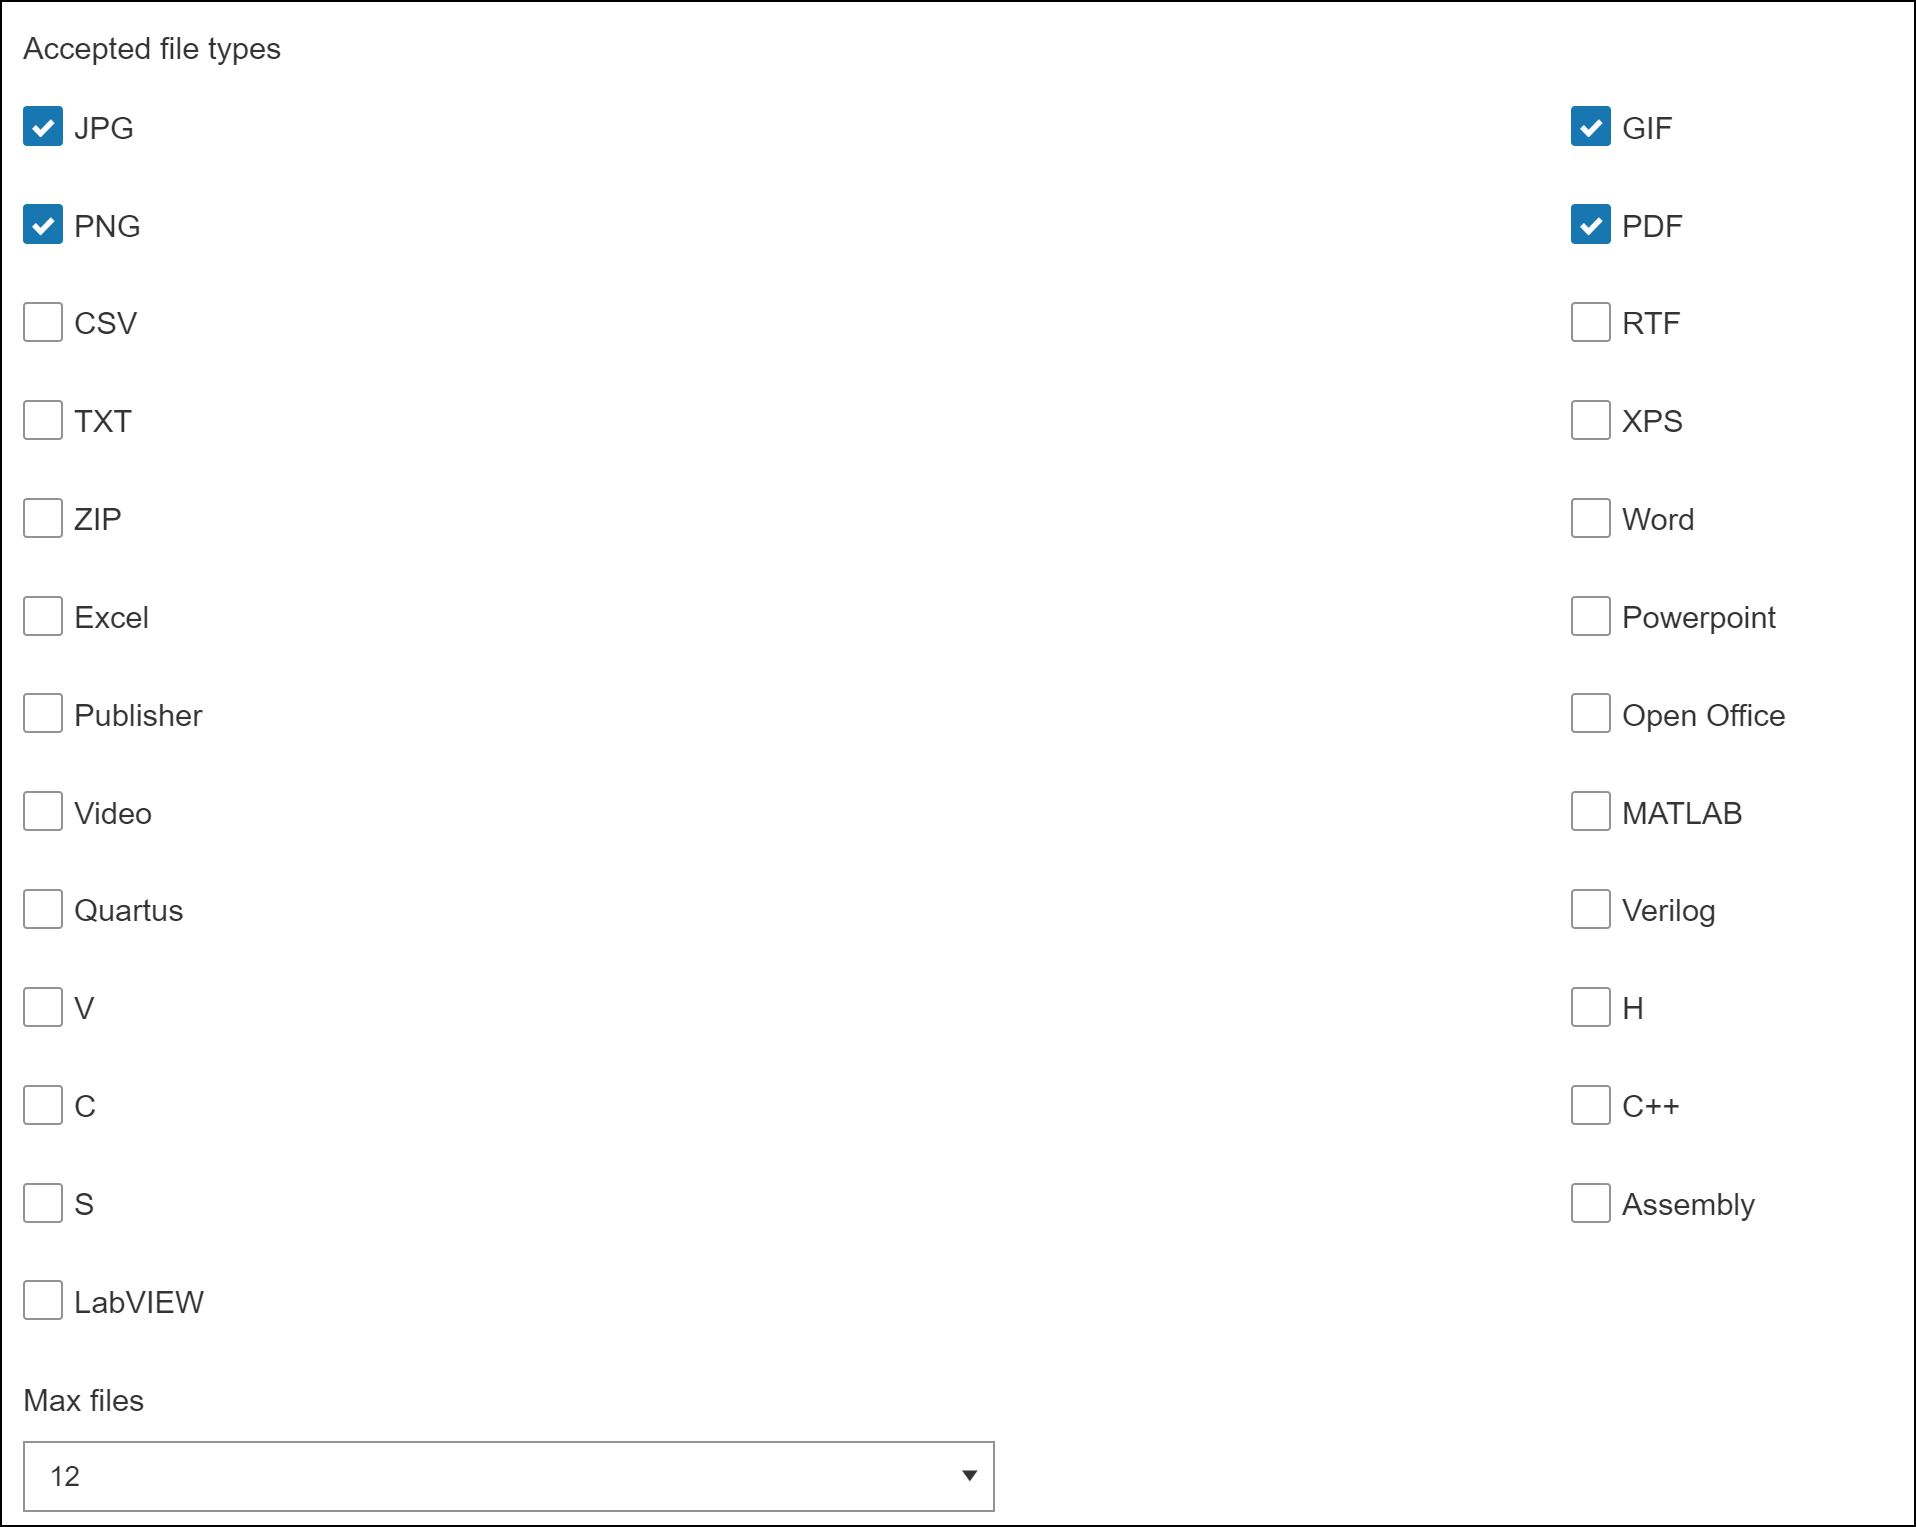This screenshot has width=1916, height=1527.
Task: Enable the Video file type
Action: tap(43, 812)
